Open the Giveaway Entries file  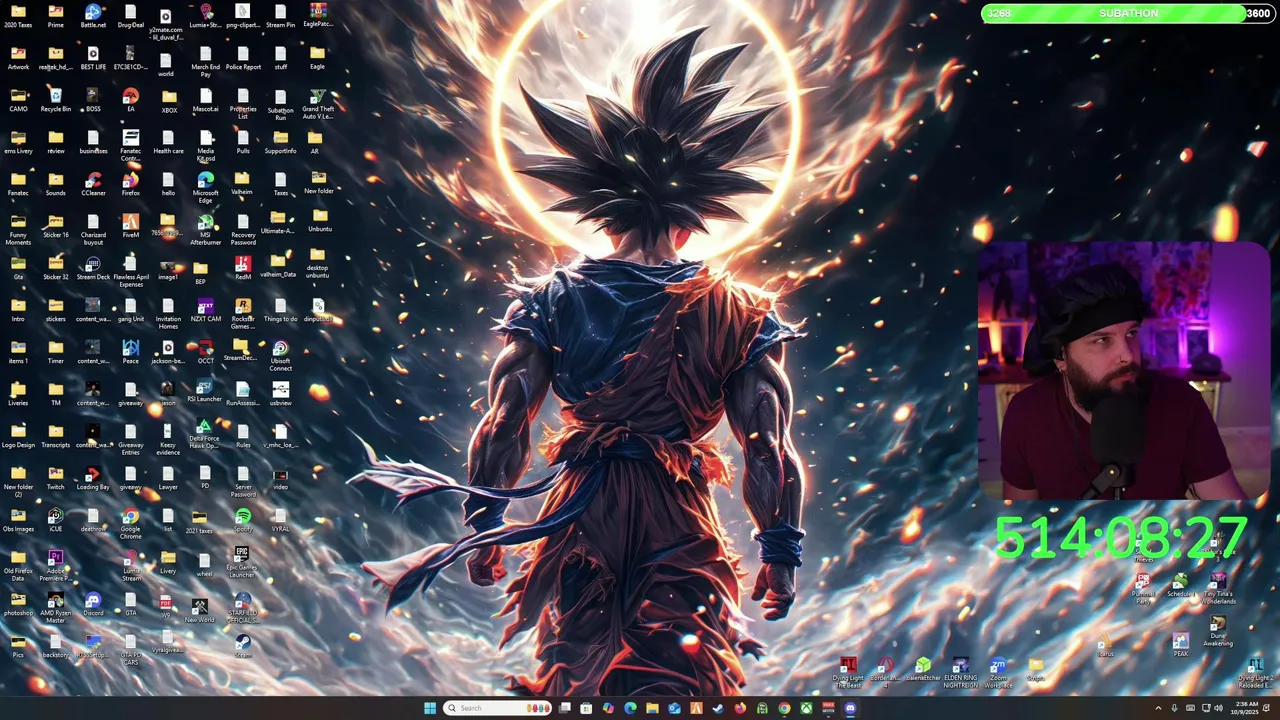coord(130,439)
